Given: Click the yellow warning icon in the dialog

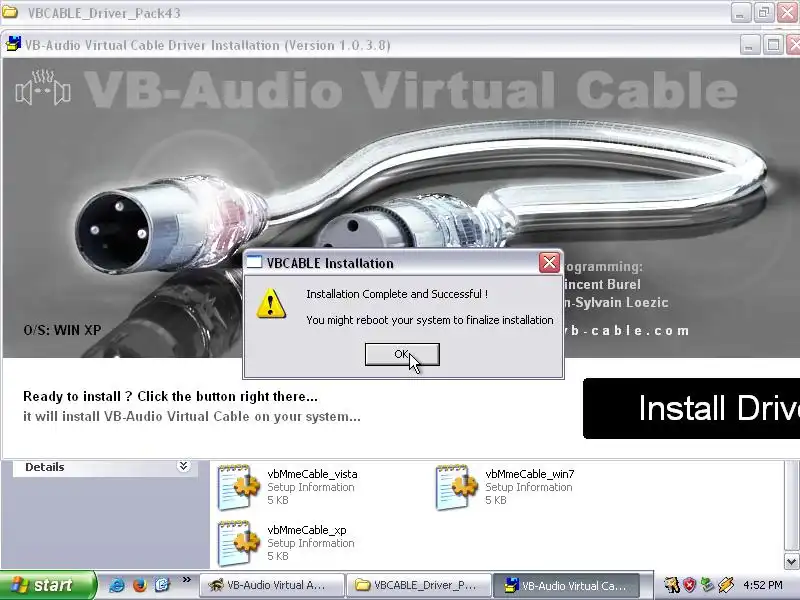Looking at the screenshot, I should [x=271, y=303].
